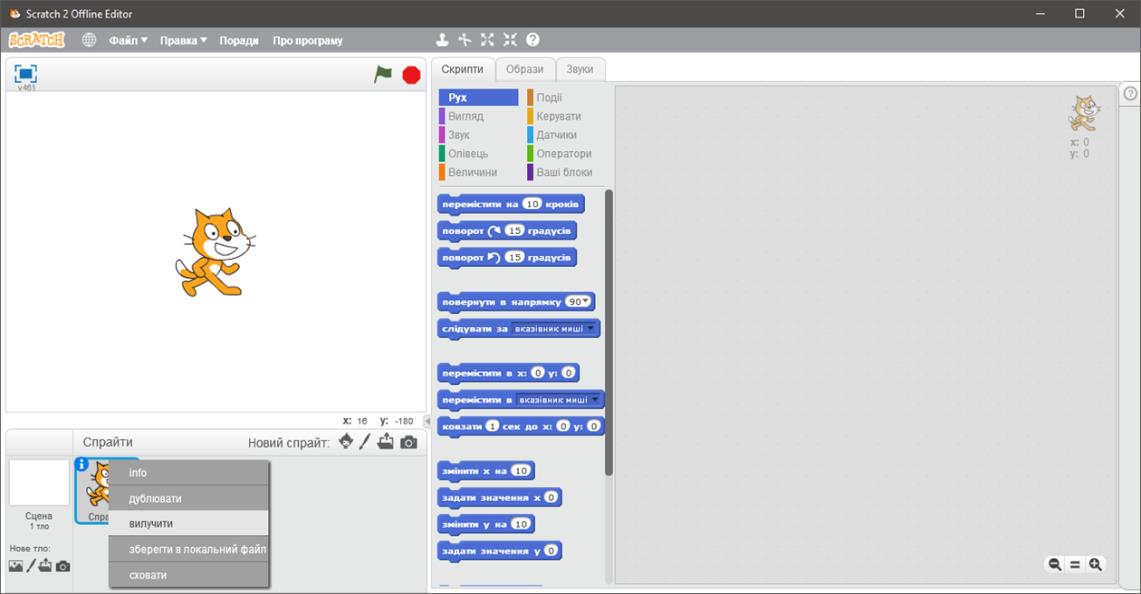Open the language globe menu
Viewport: 1141px width, 594px height.
coord(89,40)
